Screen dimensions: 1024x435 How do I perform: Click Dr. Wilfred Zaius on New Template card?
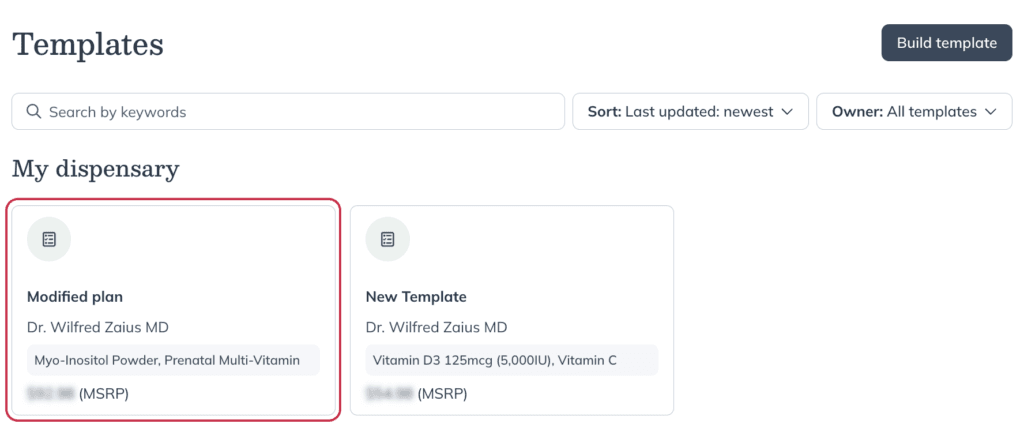click(x=436, y=327)
